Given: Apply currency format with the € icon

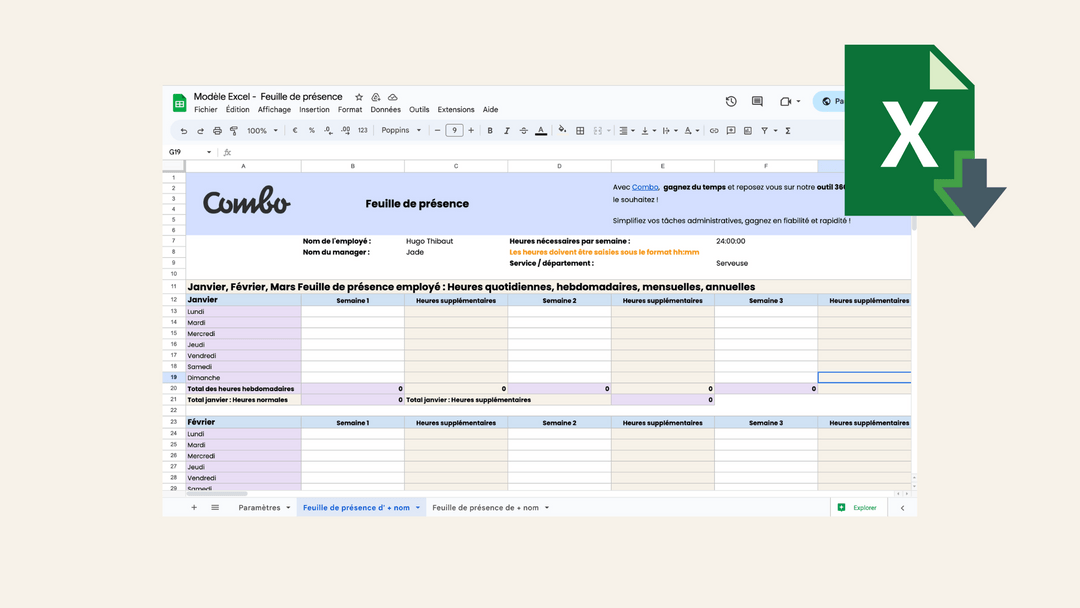Looking at the screenshot, I should (295, 130).
